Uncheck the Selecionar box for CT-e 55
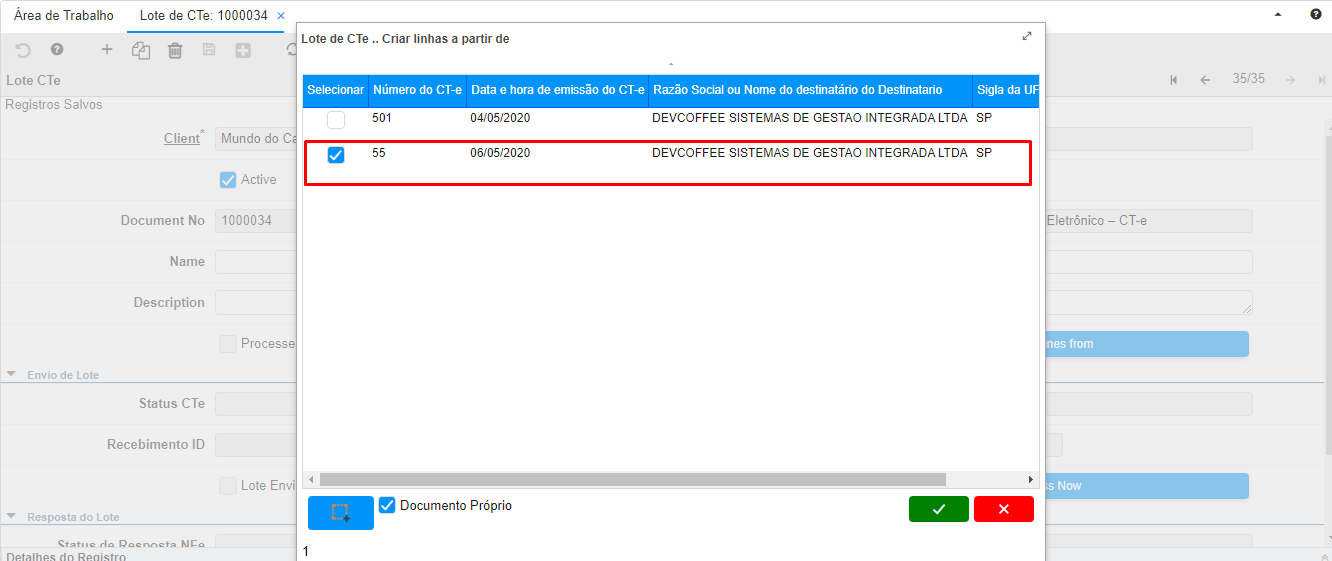The width and height of the screenshot is (1332, 561). coord(336,155)
